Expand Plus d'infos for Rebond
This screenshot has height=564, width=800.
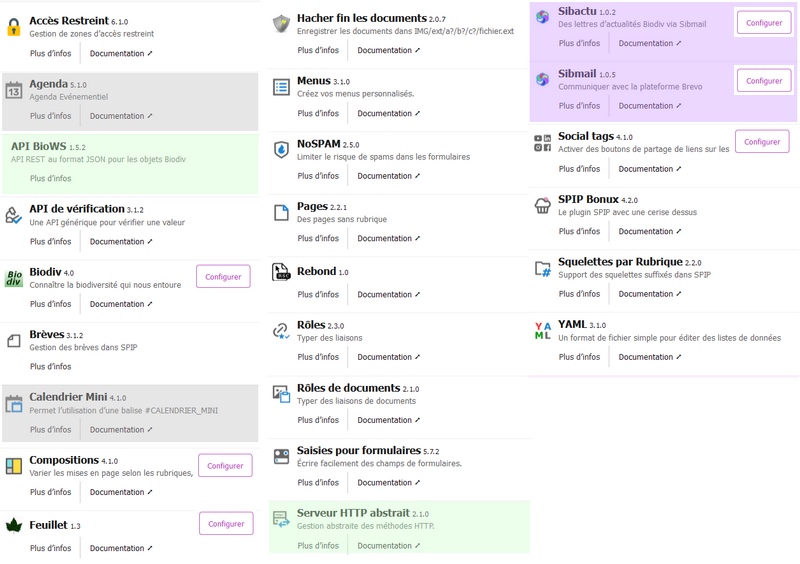[318, 295]
